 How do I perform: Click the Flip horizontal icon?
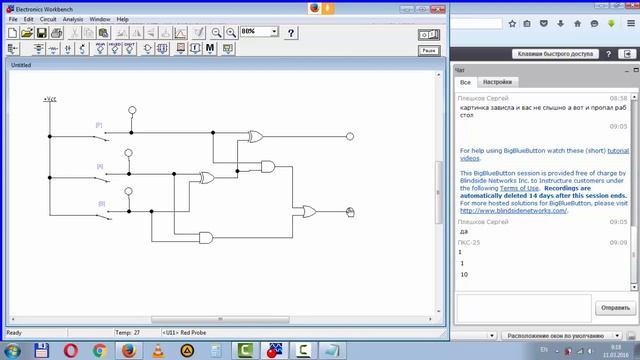[136, 33]
